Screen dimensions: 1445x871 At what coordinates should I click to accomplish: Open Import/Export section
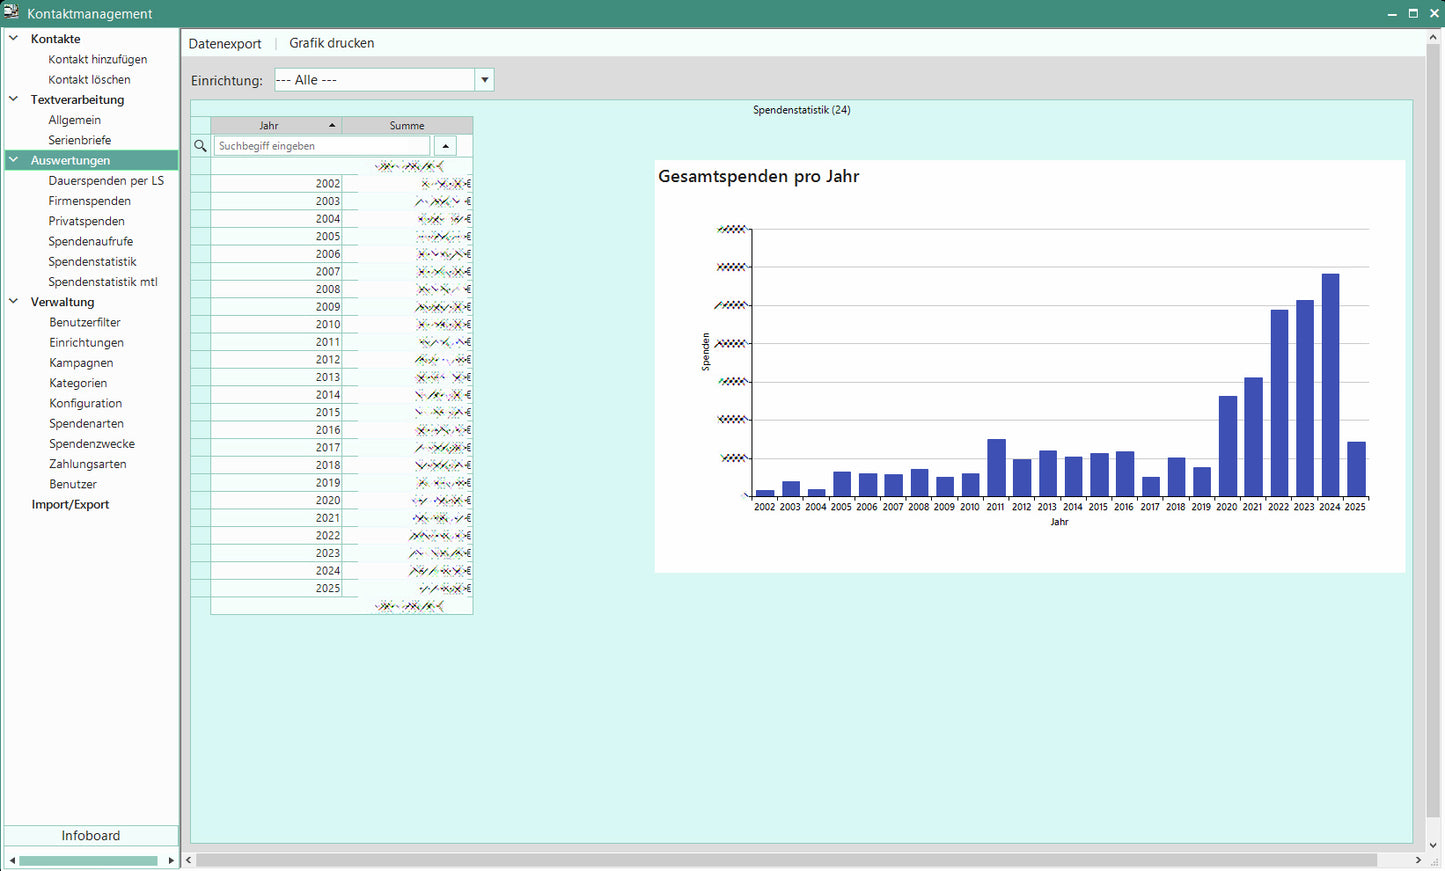click(70, 504)
